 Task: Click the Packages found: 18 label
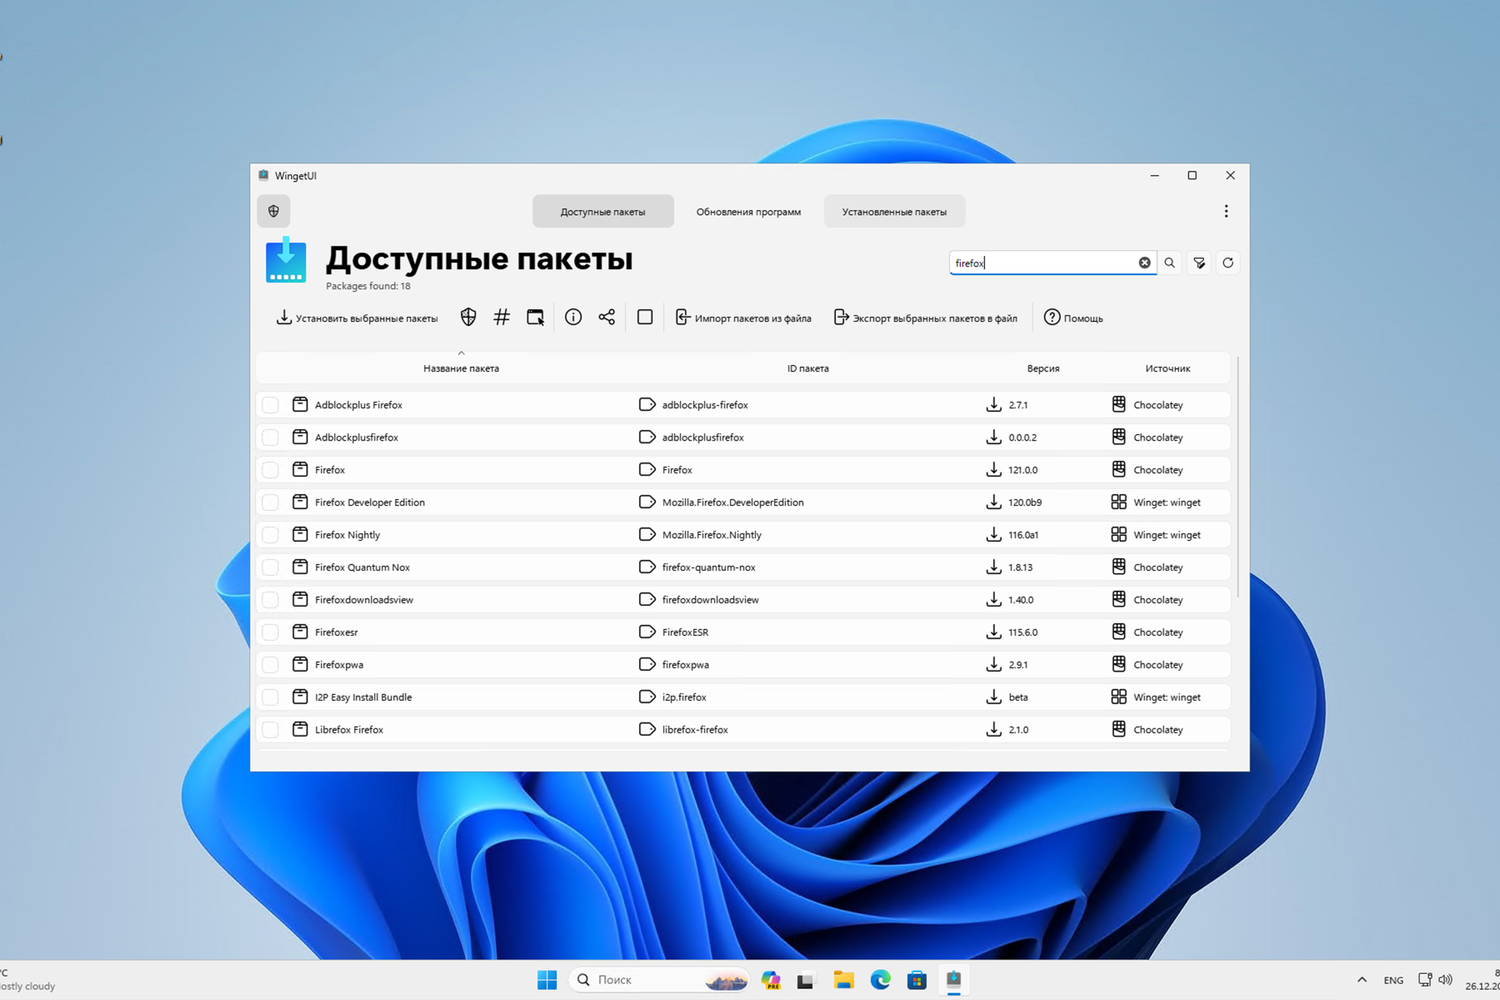tap(368, 286)
